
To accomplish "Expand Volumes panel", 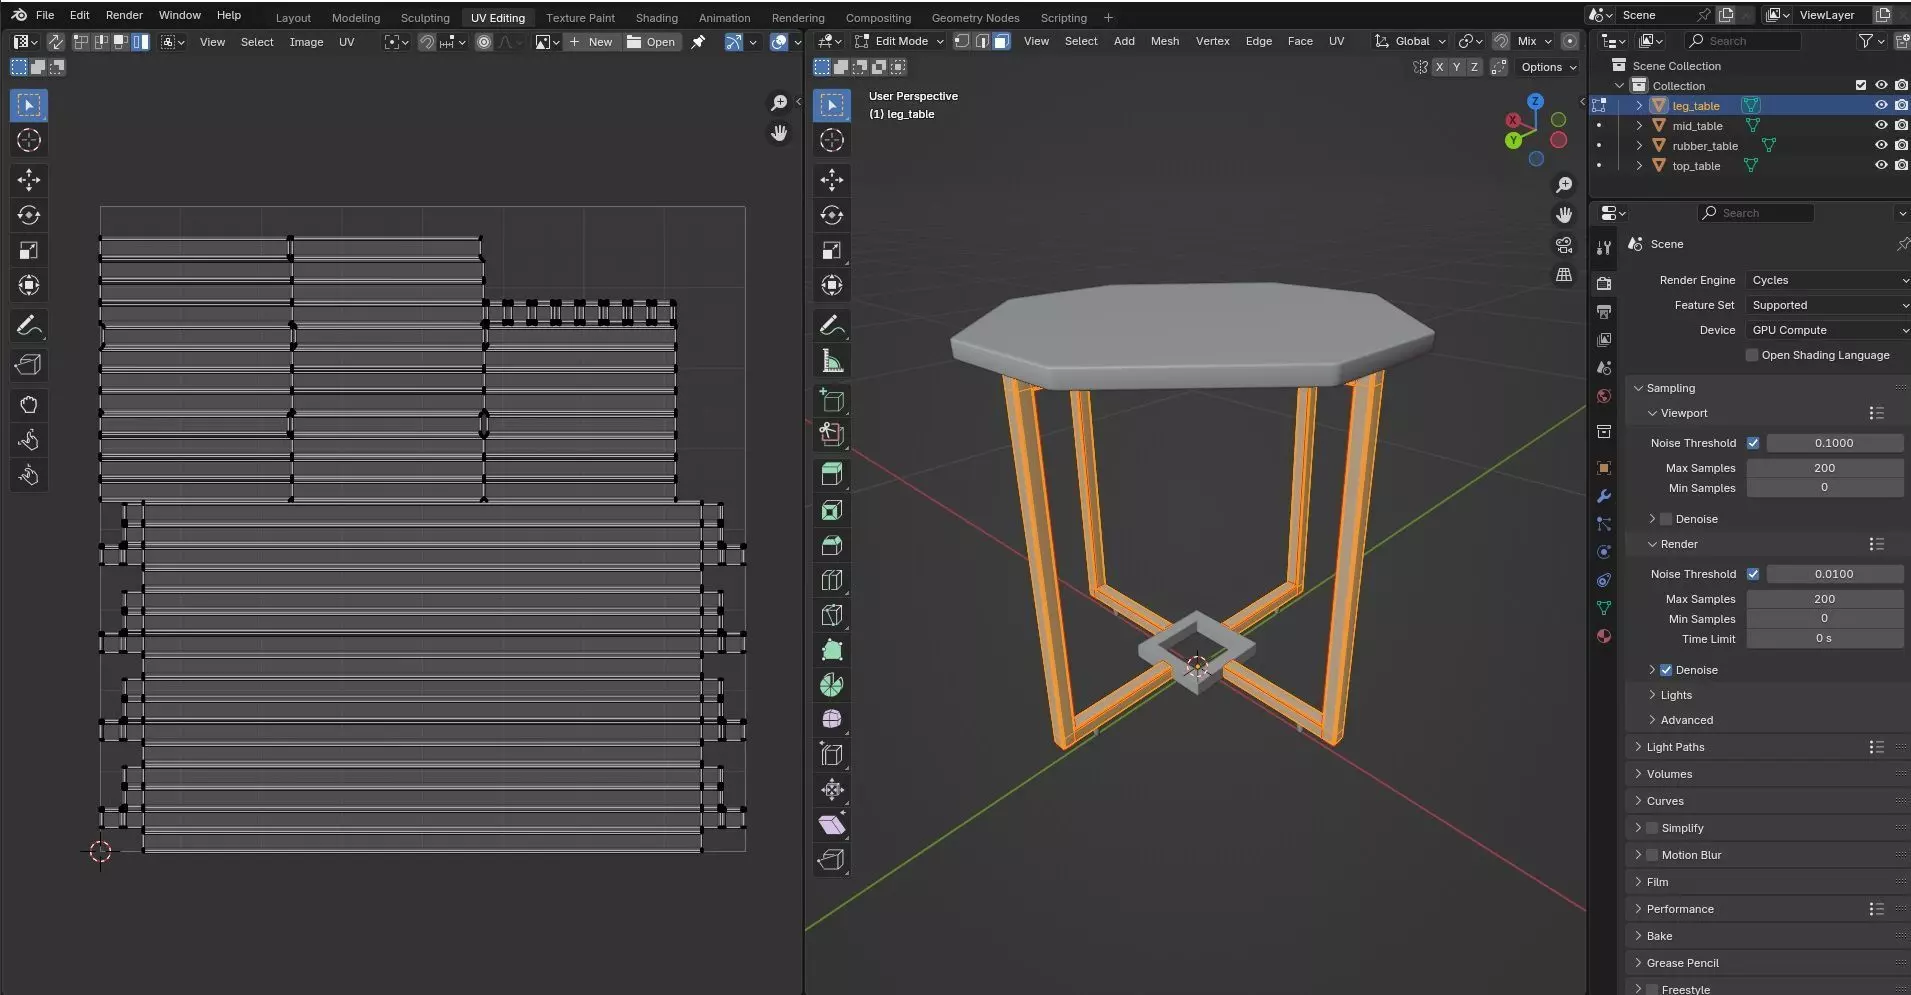I will click(1669, 774).
